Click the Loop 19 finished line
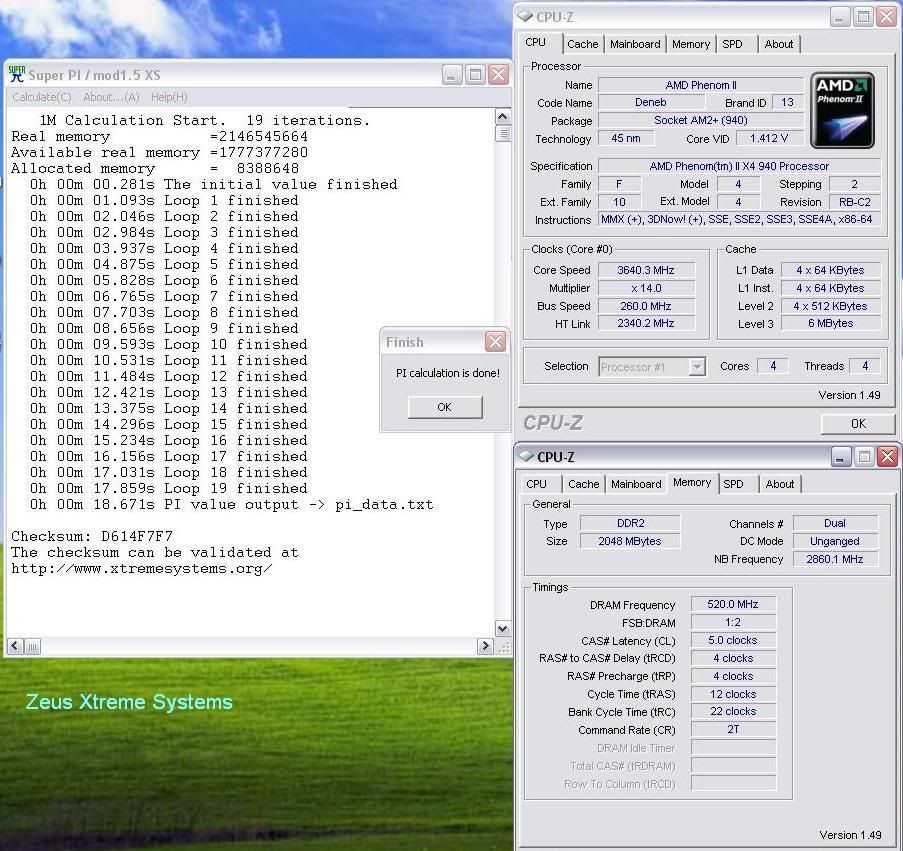The width and height of the screenshot is (903, 851). [x=168, y=489]
